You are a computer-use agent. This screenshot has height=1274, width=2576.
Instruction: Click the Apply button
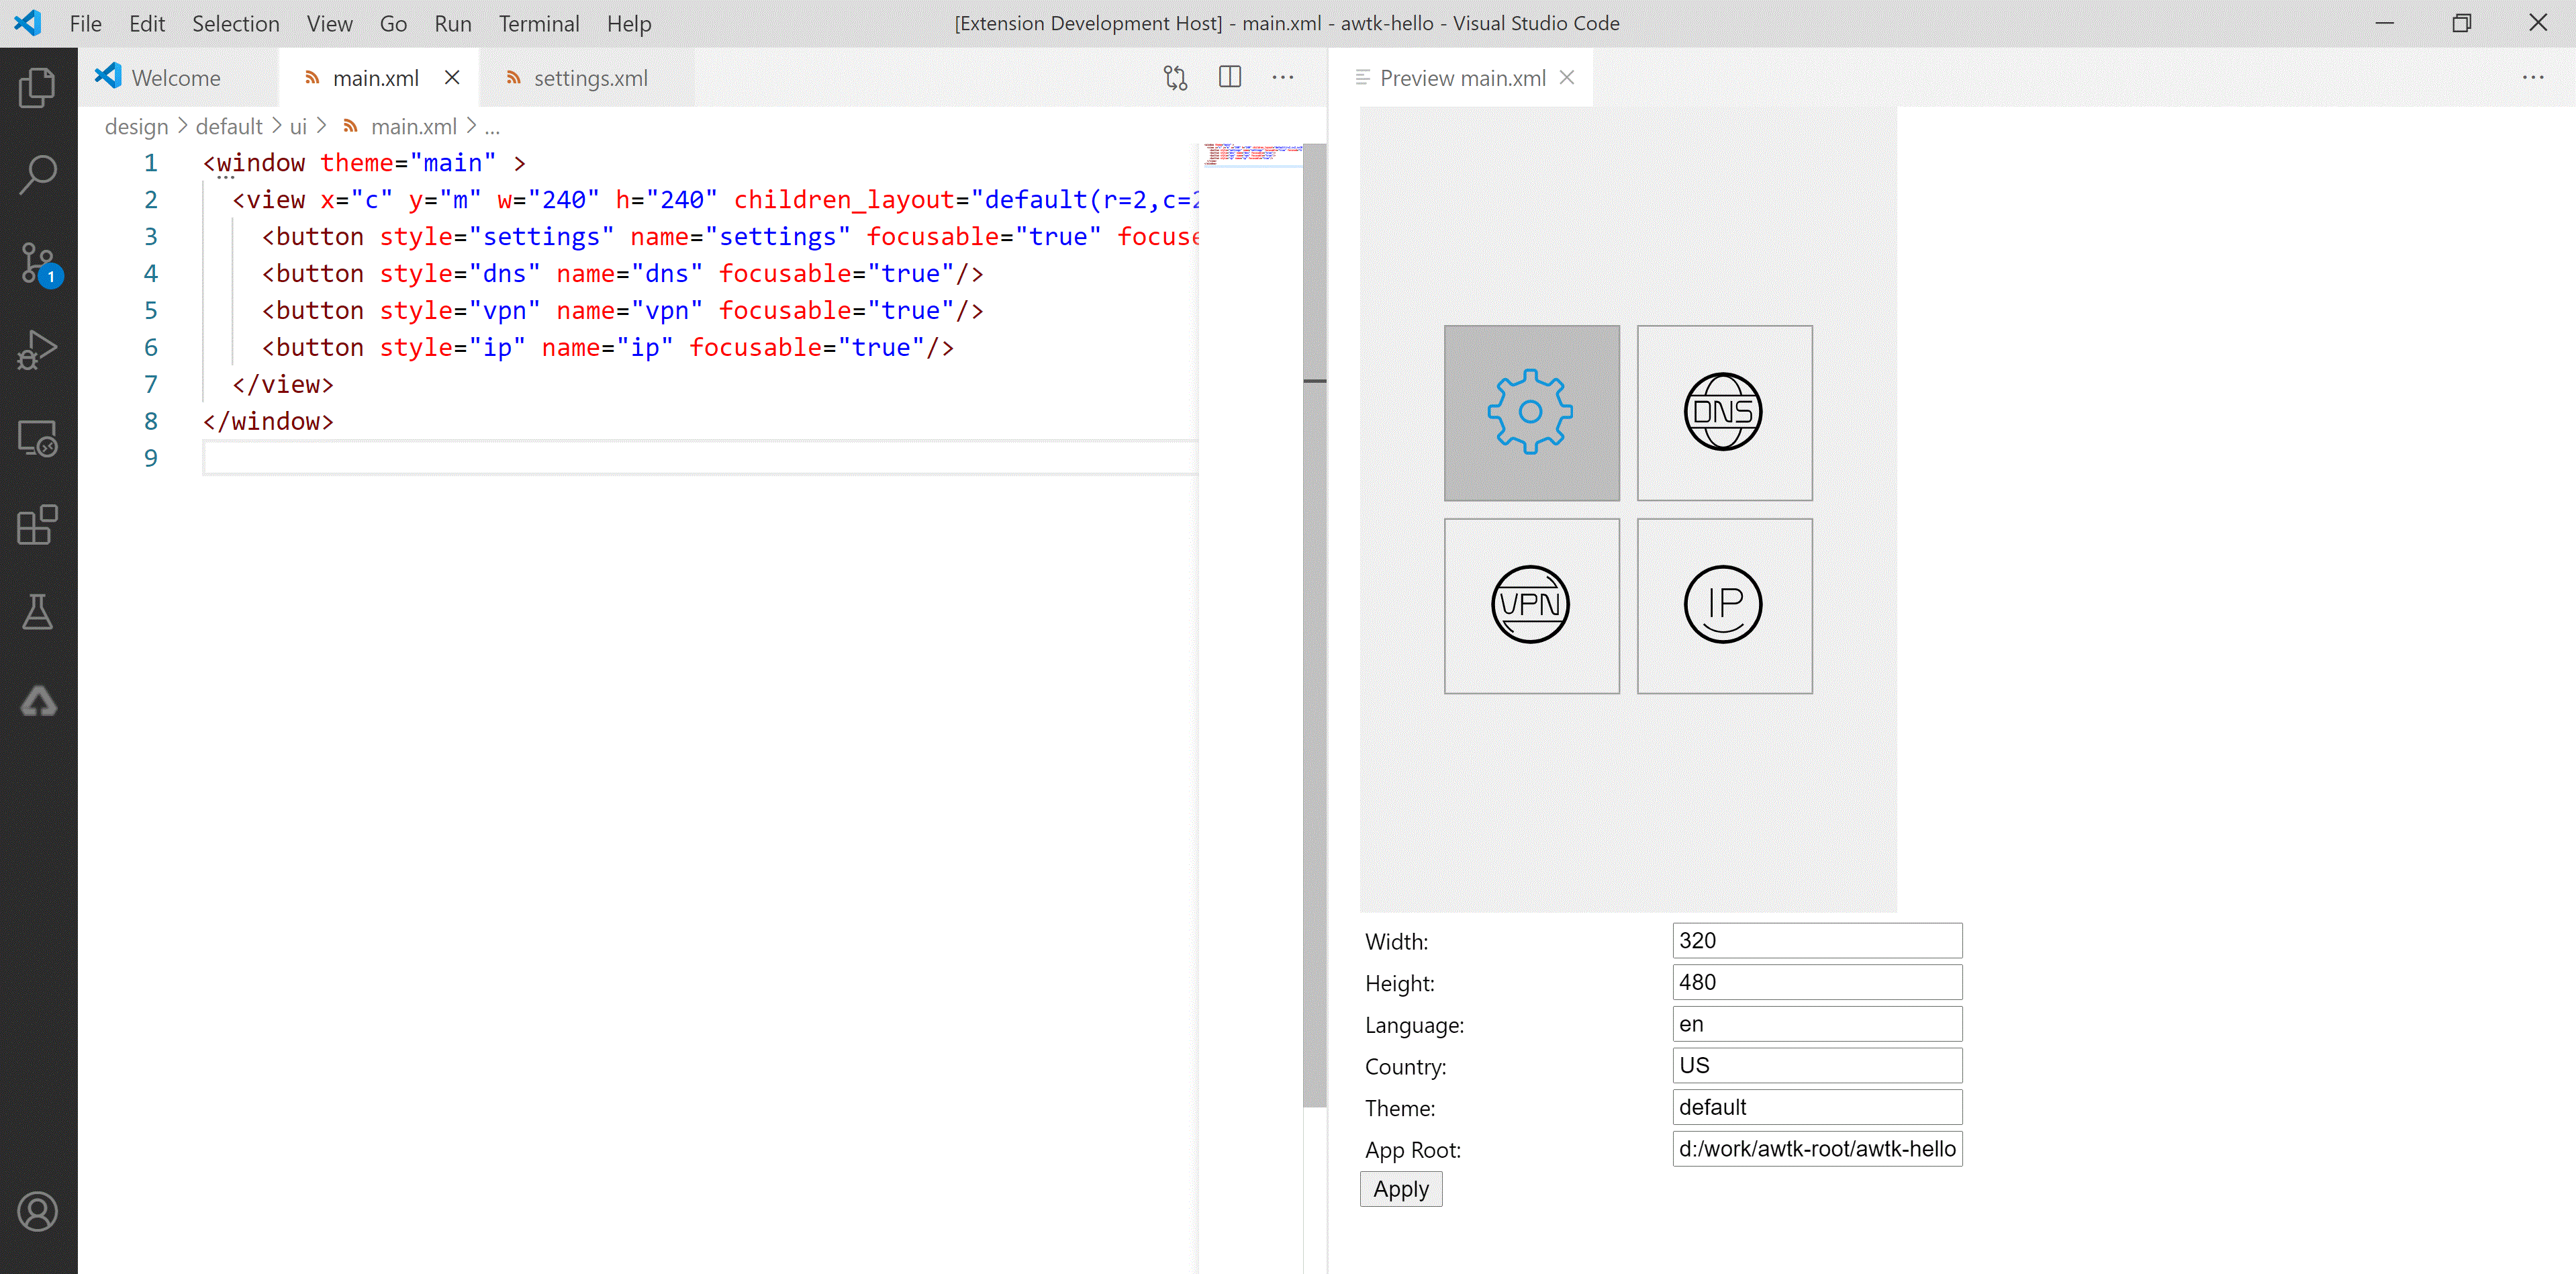1401,1189
